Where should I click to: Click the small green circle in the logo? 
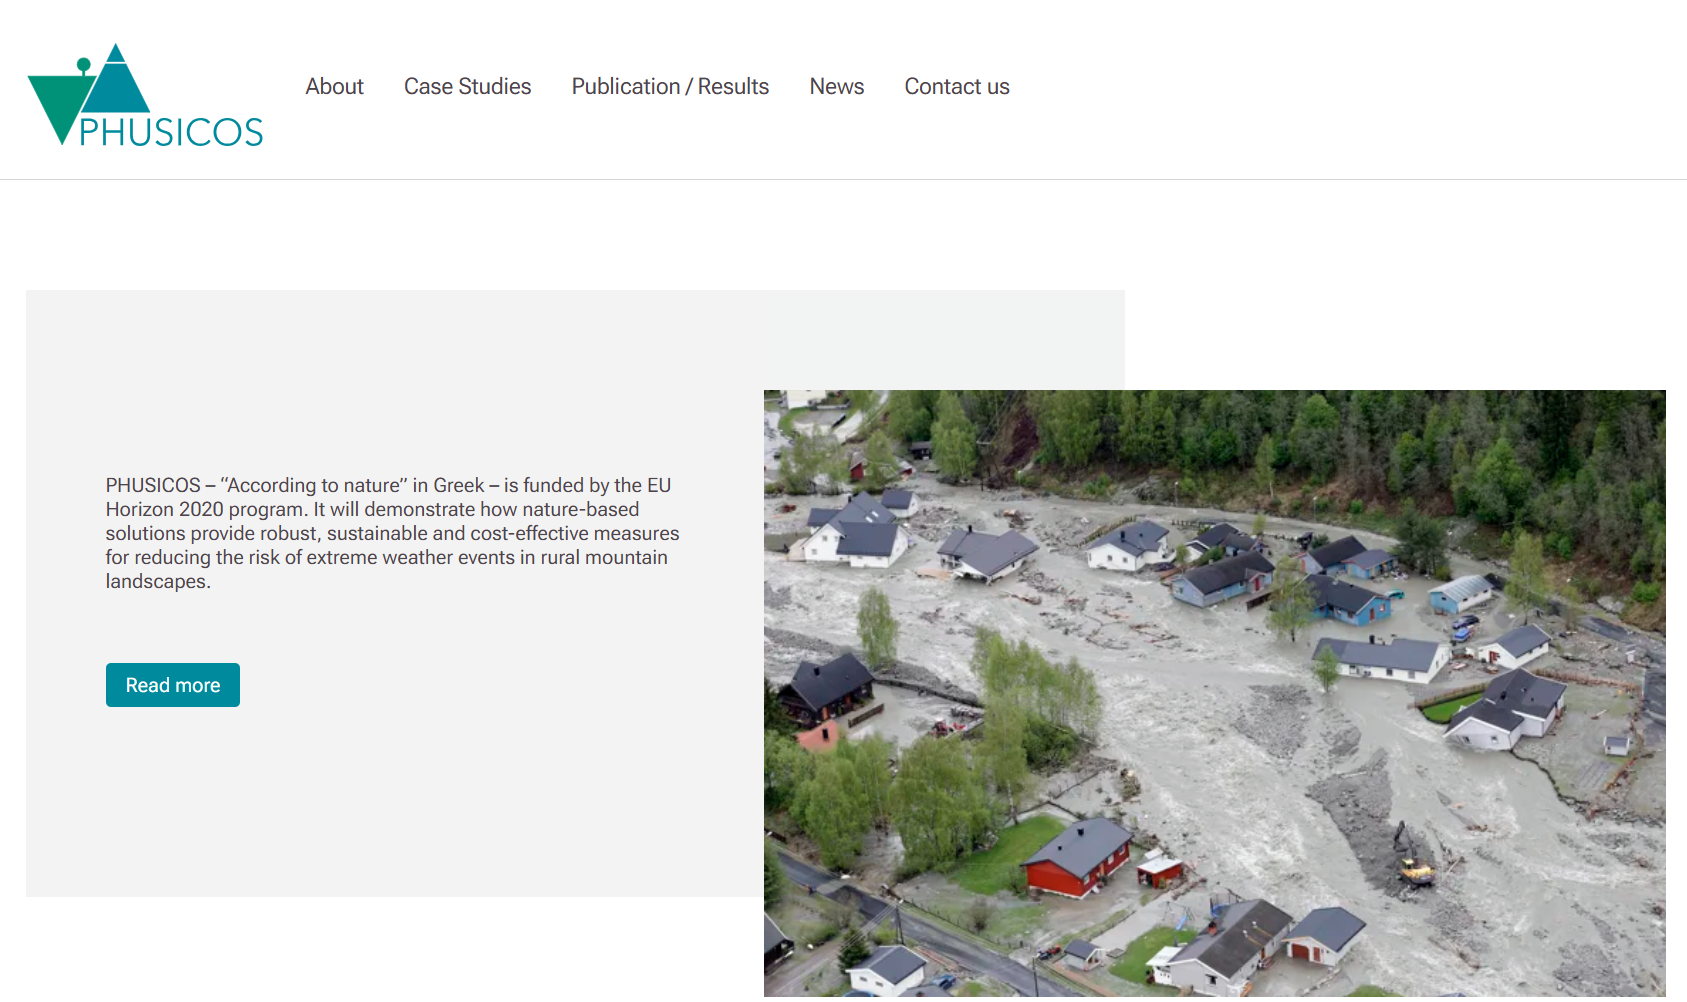coord(84,65)
